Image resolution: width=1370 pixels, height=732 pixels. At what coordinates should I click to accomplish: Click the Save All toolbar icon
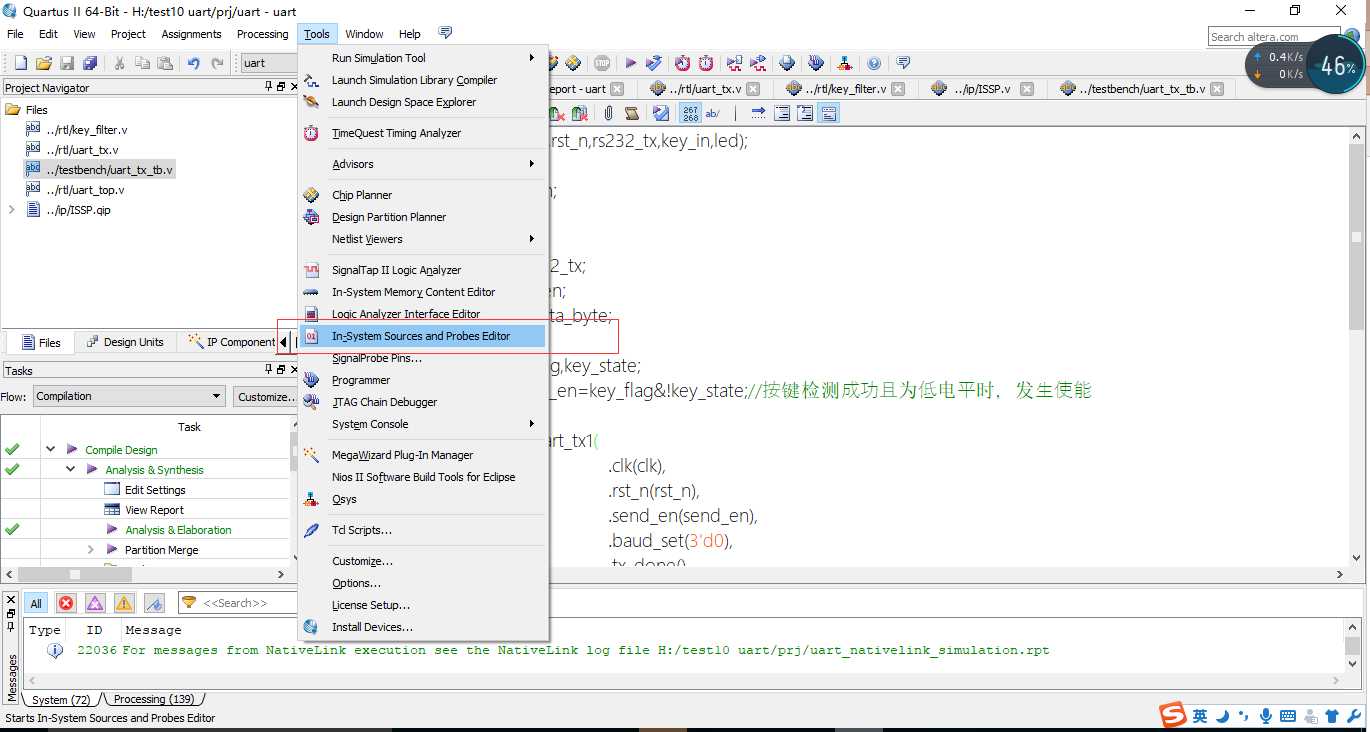click(90, 63)
